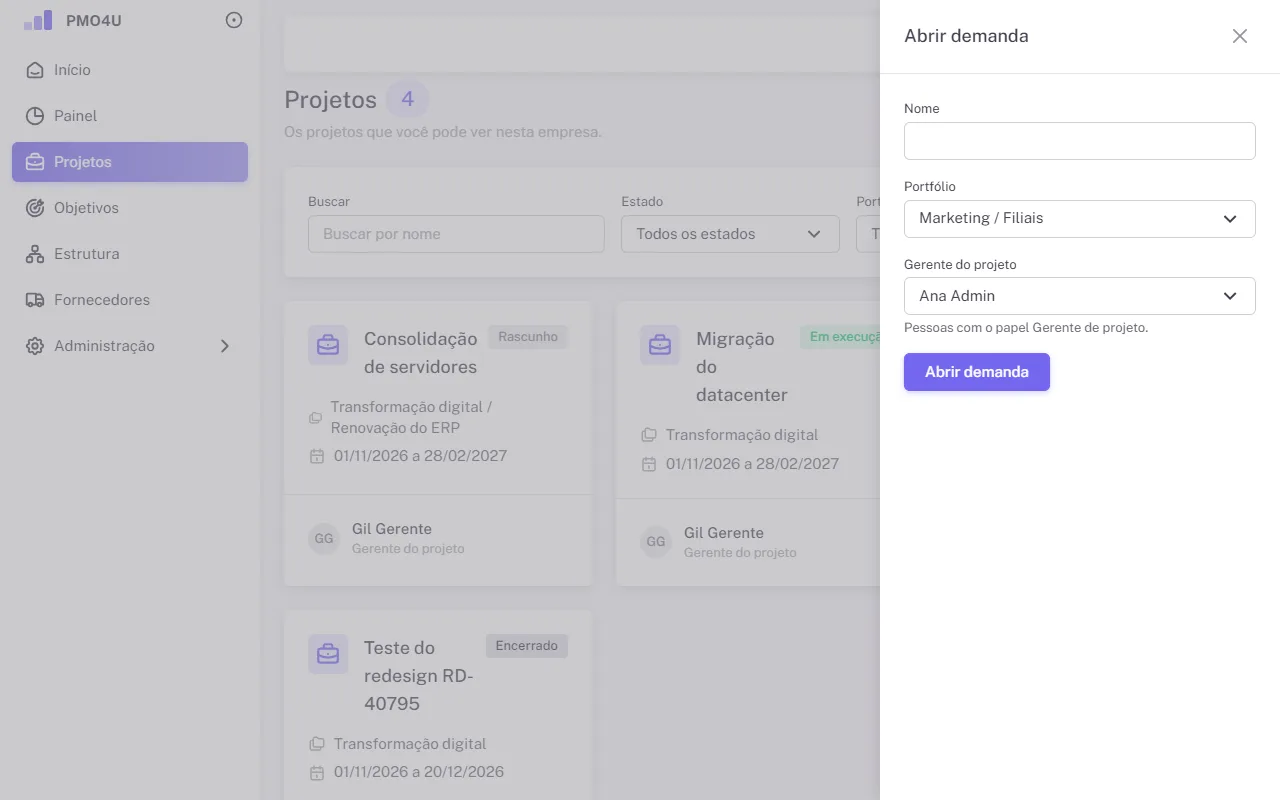Click briefcase icon on Consolidação de servidores card
The height and width of the screenshot is (800, 1280).
click(328, 345)
